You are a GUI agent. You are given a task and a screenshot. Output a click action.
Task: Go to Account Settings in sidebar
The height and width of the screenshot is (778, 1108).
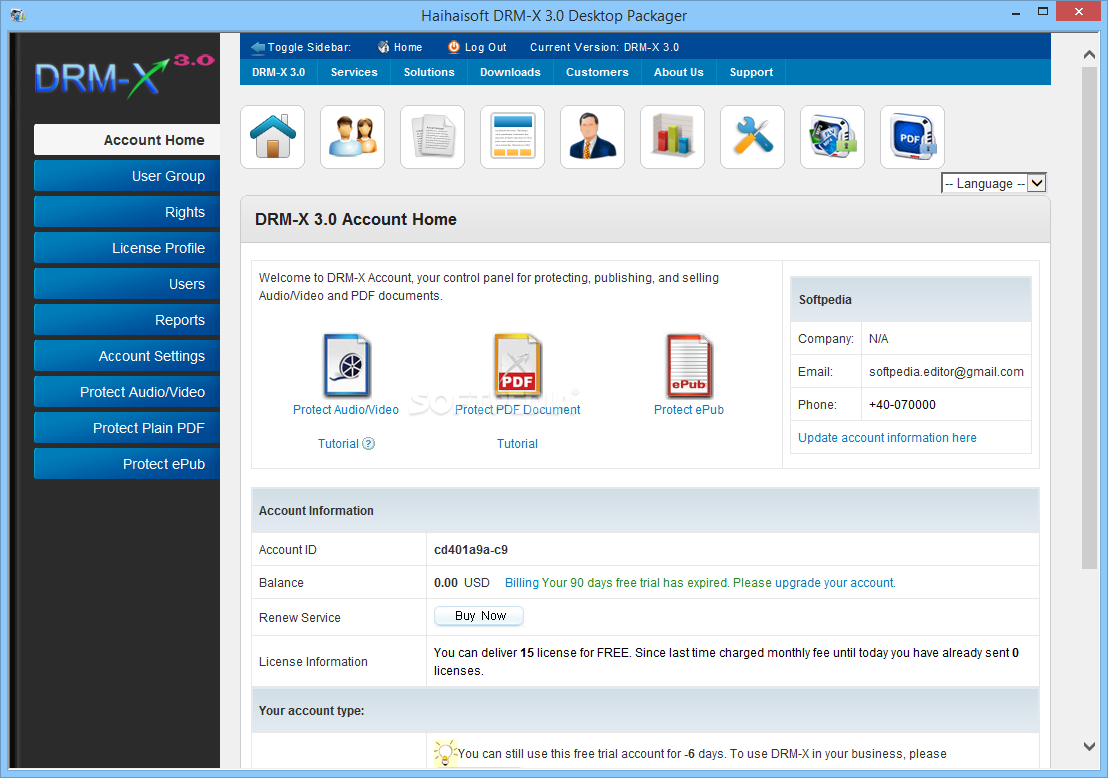pyautogui.click(x=127, y=356)
